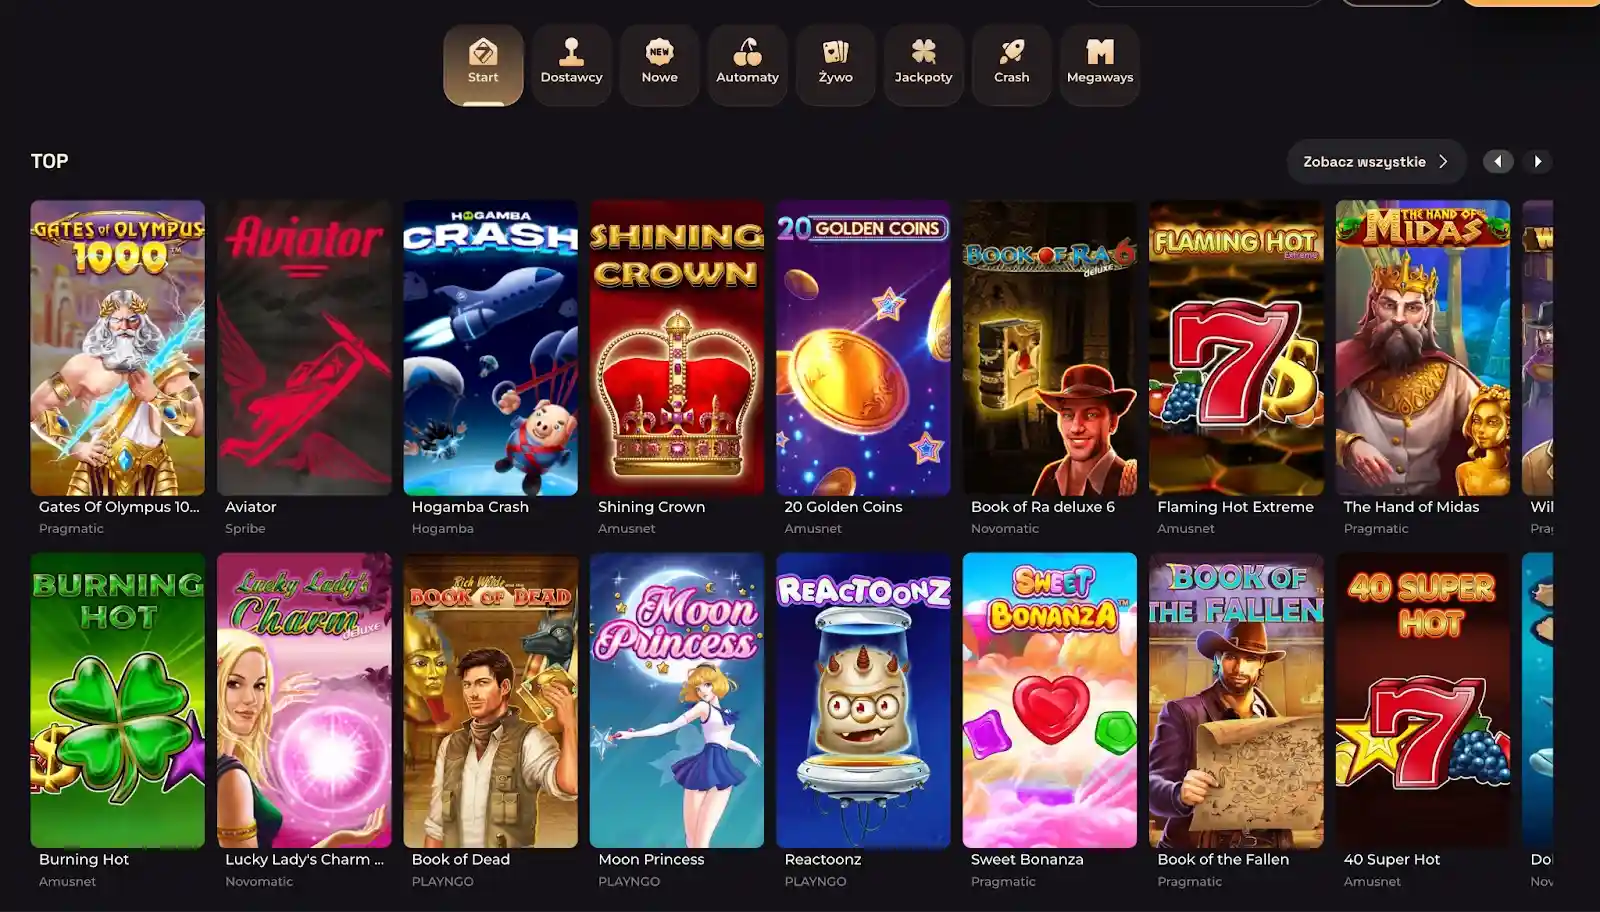Open the Jackpoty clover icon
This screenshot has width=1600, height=912.
(923, 52)
